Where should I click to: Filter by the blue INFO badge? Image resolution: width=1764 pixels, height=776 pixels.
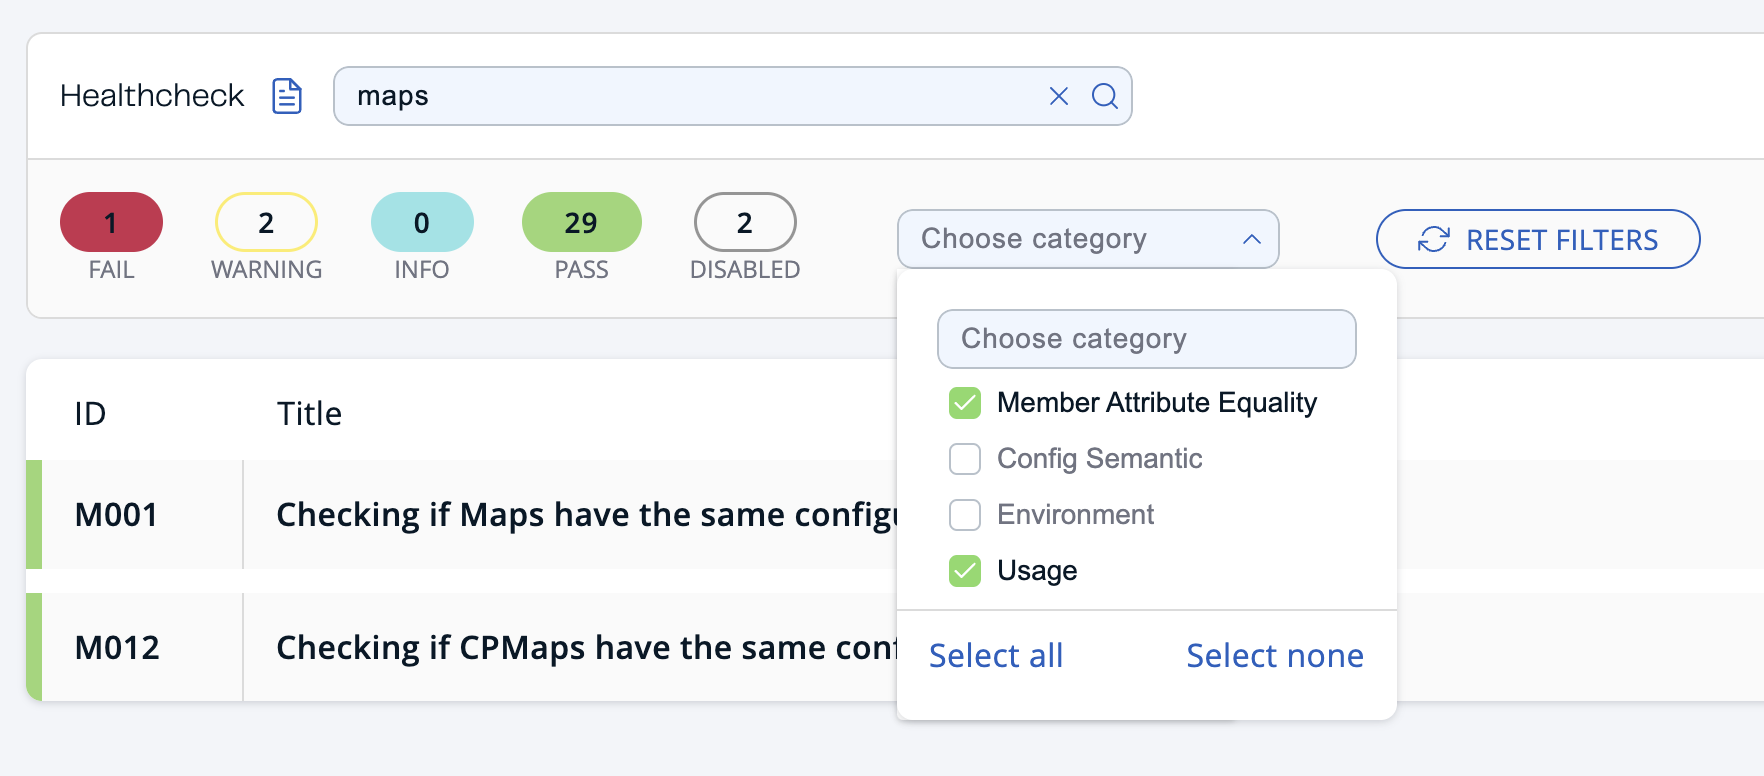click(421, 222)
